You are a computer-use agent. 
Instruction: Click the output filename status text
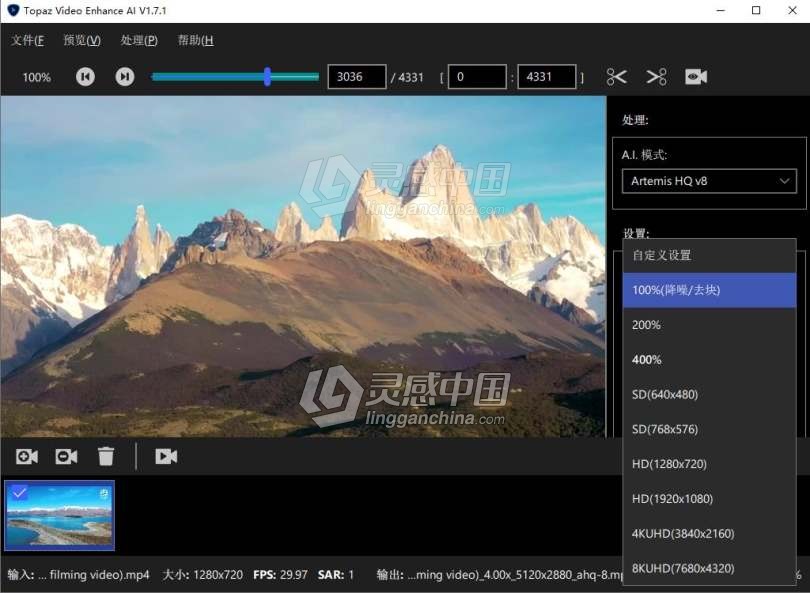500,575
